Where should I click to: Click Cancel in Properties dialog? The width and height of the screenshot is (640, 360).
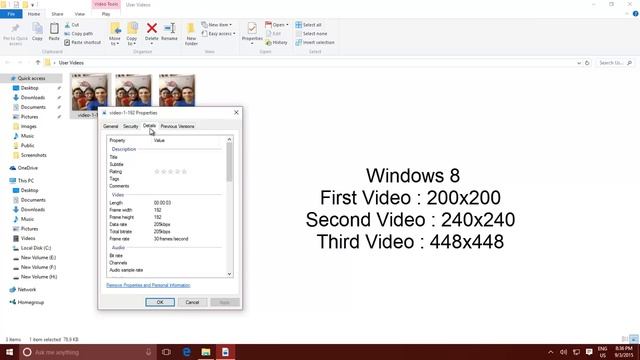coord(192,302)
